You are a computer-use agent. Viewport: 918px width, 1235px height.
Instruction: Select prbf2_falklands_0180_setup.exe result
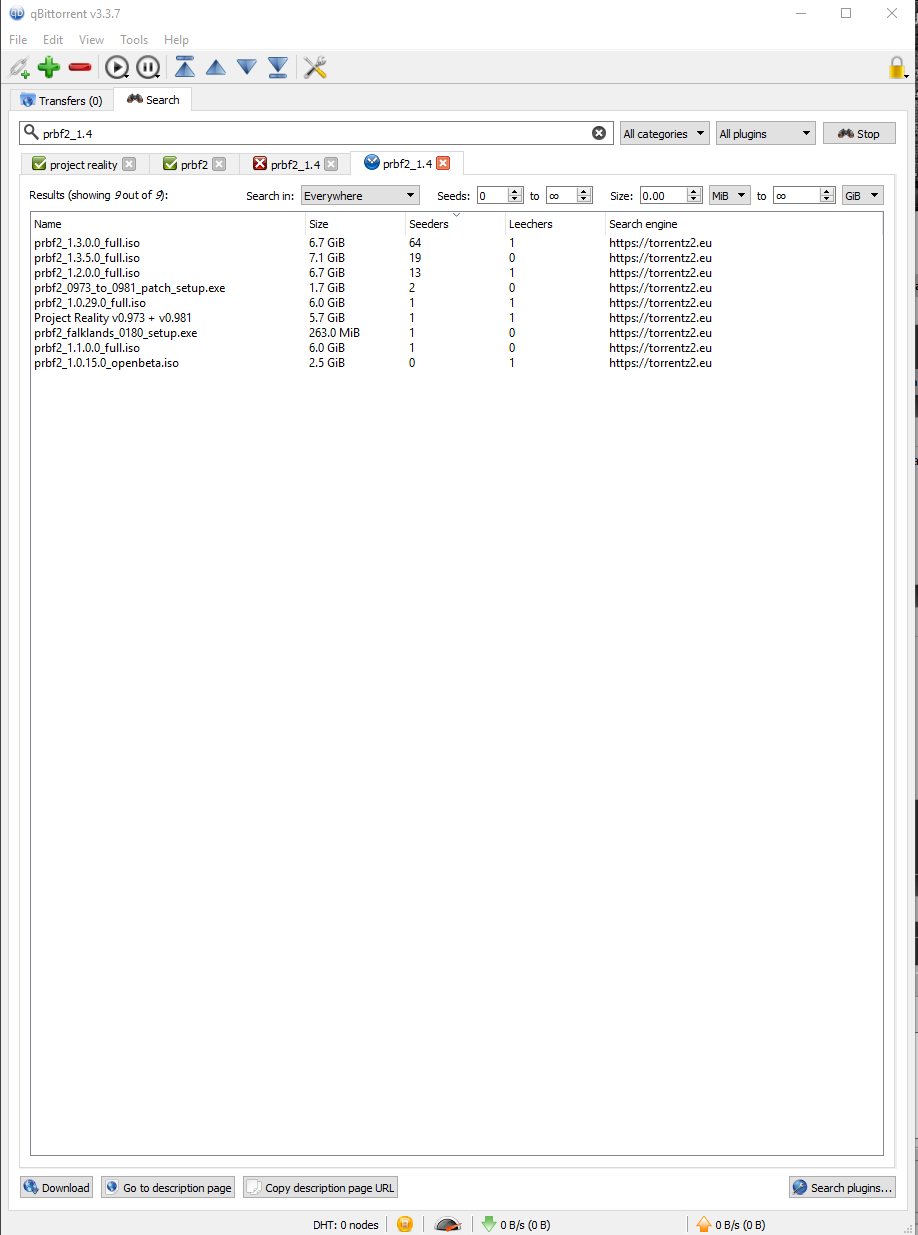[456, 332]
